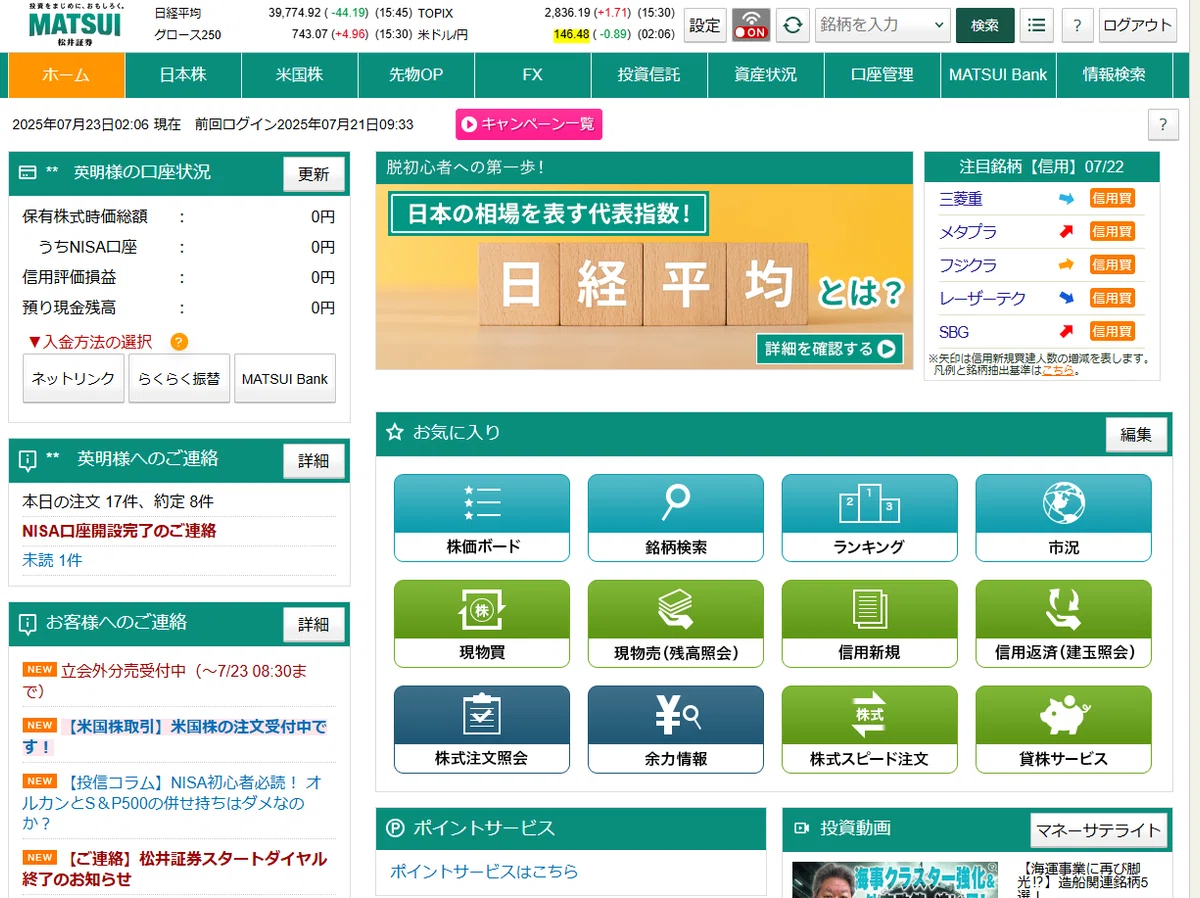Open ポイントサービスはこちら link
The image size is (1200, 898).
coord(484,871)
